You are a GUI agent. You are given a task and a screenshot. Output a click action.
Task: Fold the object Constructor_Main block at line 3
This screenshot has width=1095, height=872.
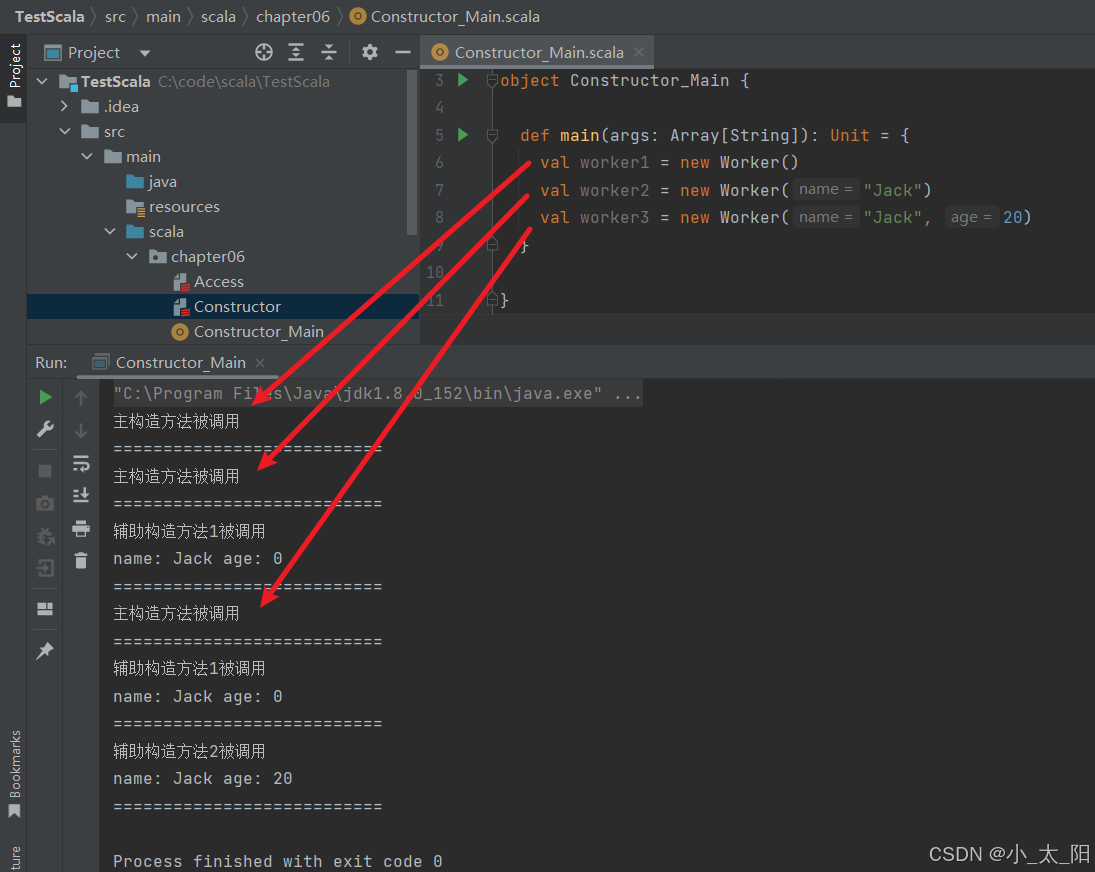click(492, 80)
